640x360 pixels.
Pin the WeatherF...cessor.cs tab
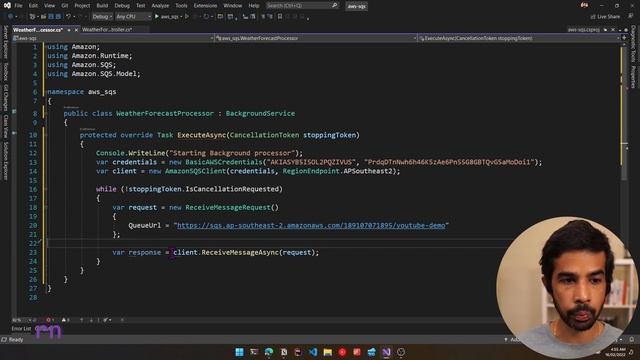click(x=69, y=30)
